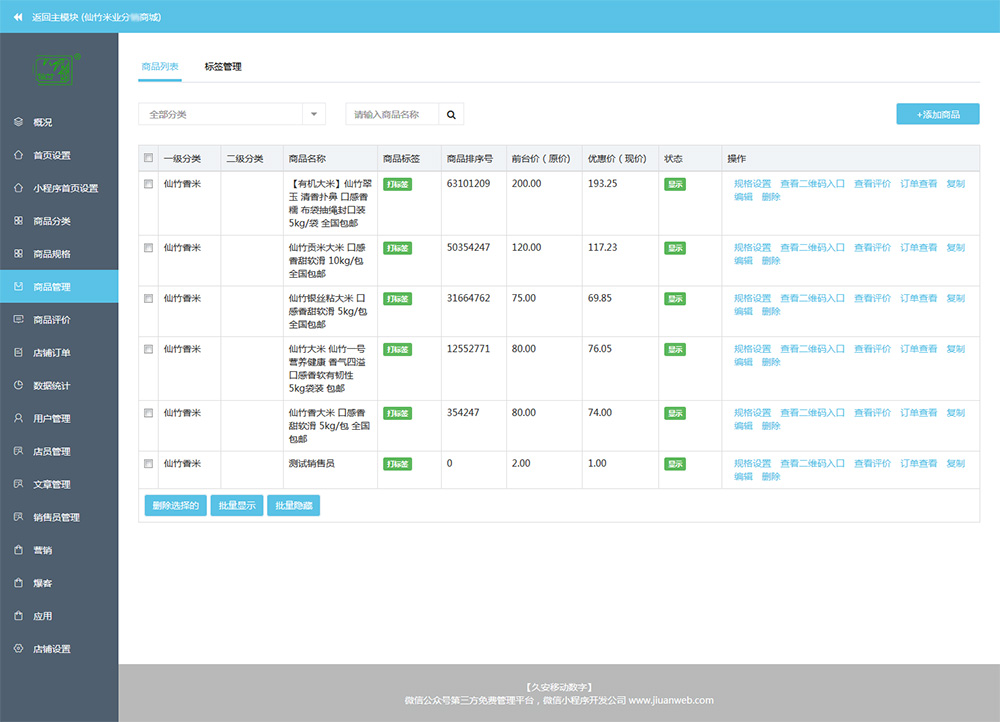Image resolution: width=1000 pixels, height=722 pixels.
Task: Click the 营销 bag icon
Action: coord(18,550)
